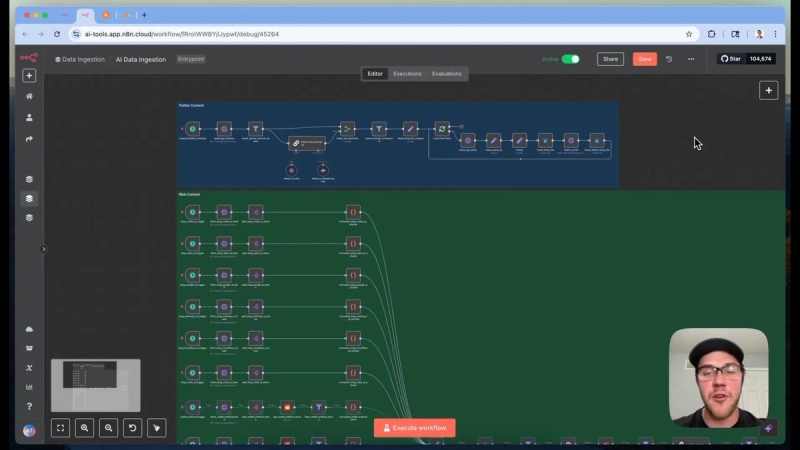This screenshot has height=450, width=800.
Task: Open Variables icon in sidebar
Action: [29, 368]
